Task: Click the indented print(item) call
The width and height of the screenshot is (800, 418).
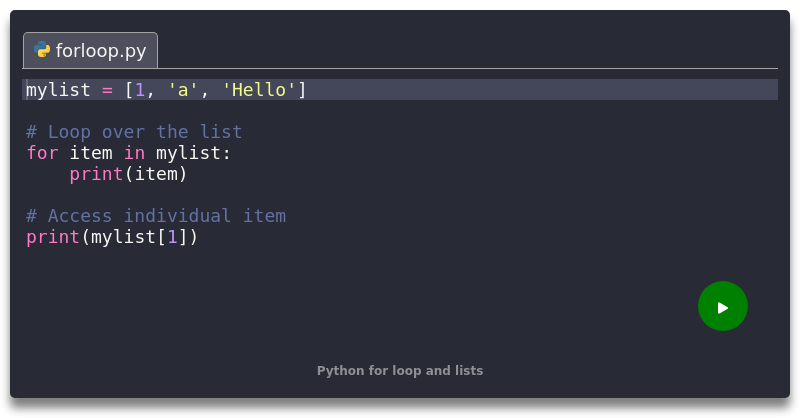Action: (129, 174)
